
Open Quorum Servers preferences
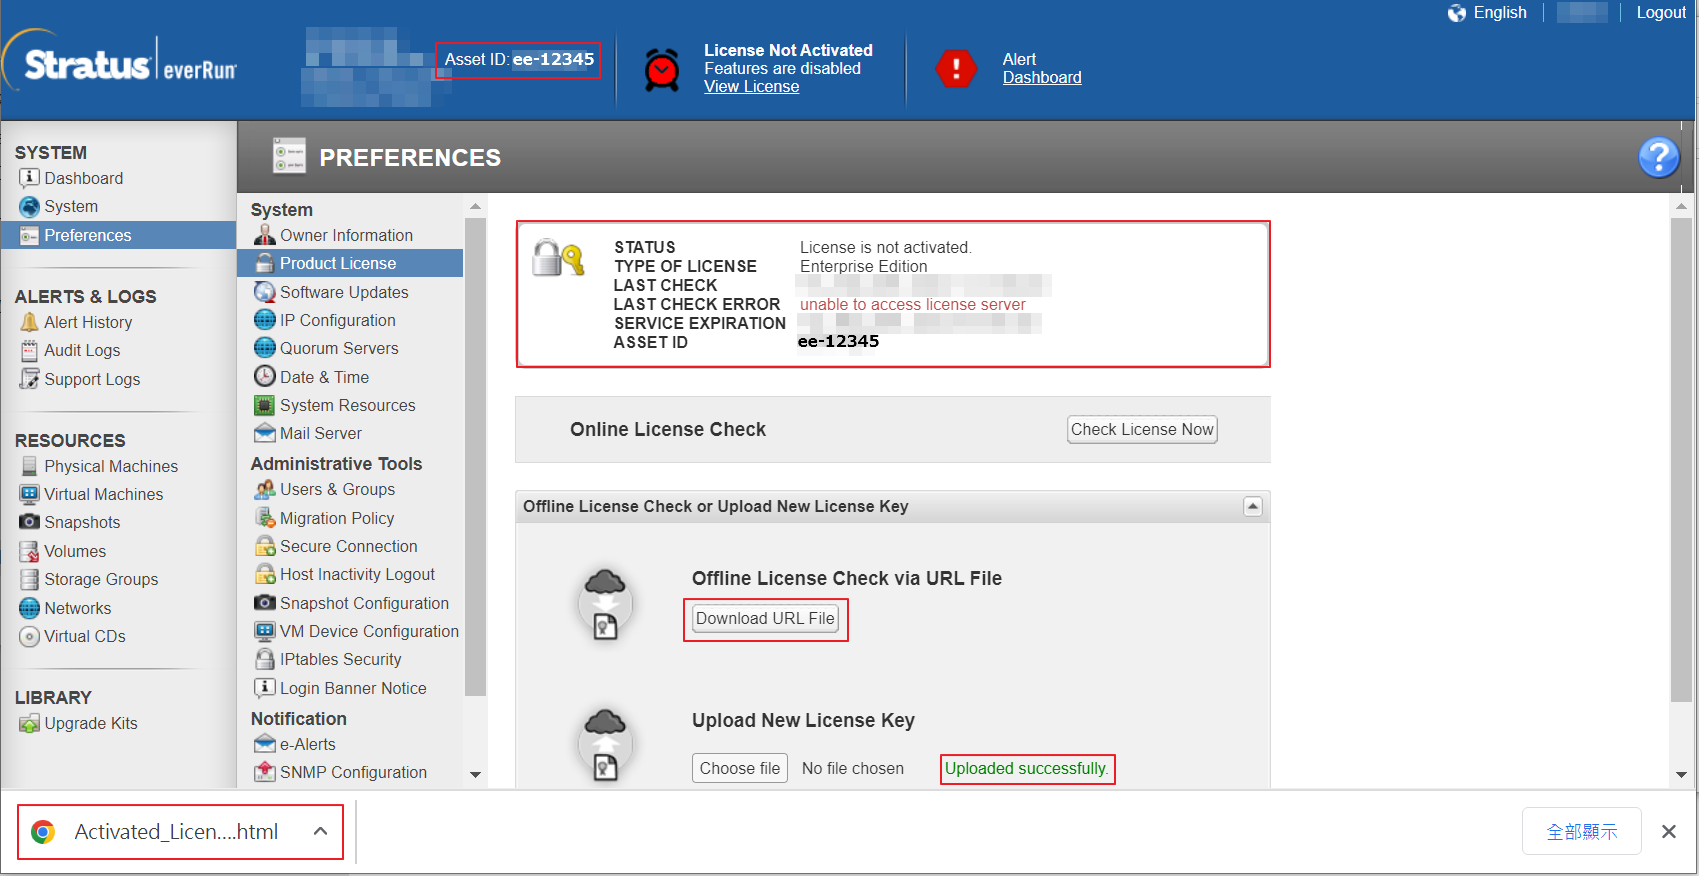point(339,348)
